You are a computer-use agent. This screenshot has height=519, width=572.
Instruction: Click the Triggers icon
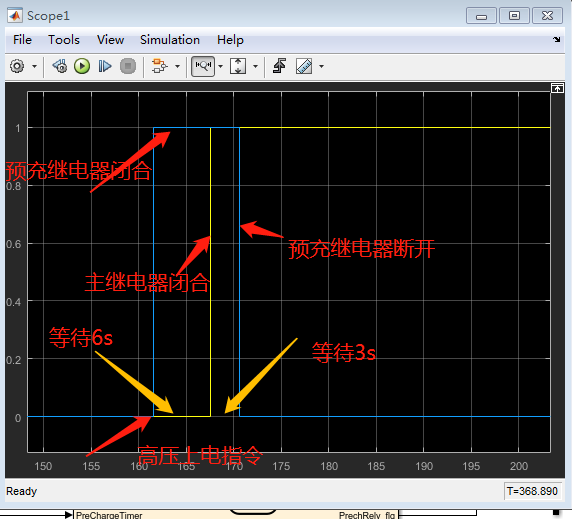pos(279,66)
